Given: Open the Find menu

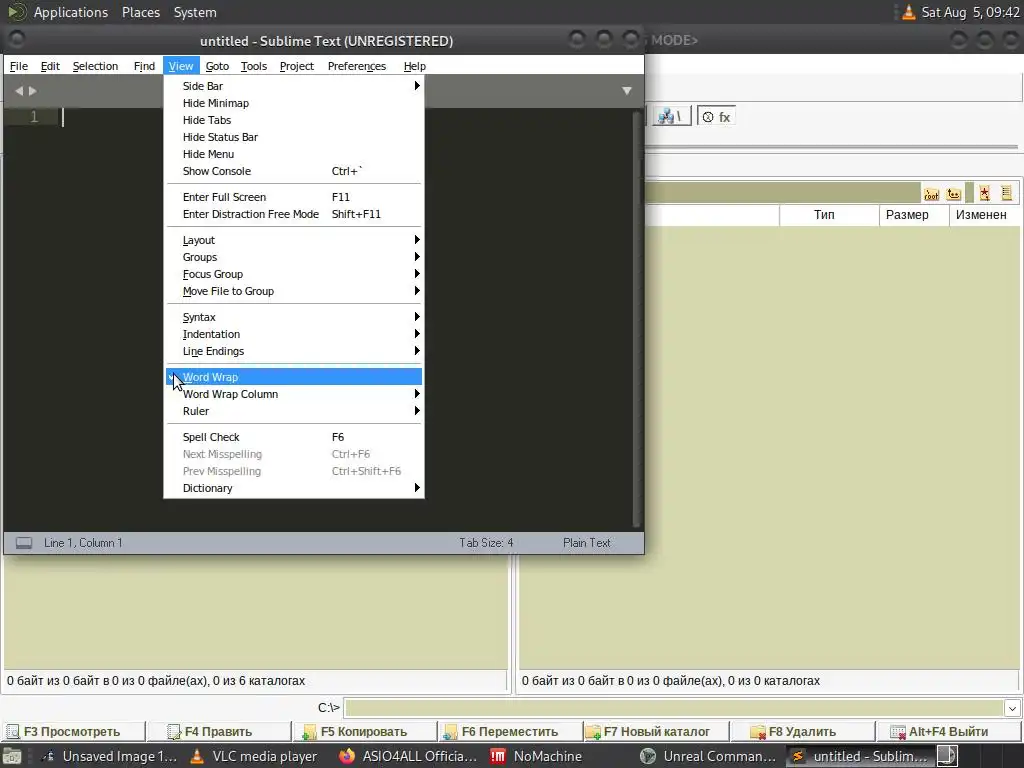Looking at the screenshot, I should coord(144,66).
